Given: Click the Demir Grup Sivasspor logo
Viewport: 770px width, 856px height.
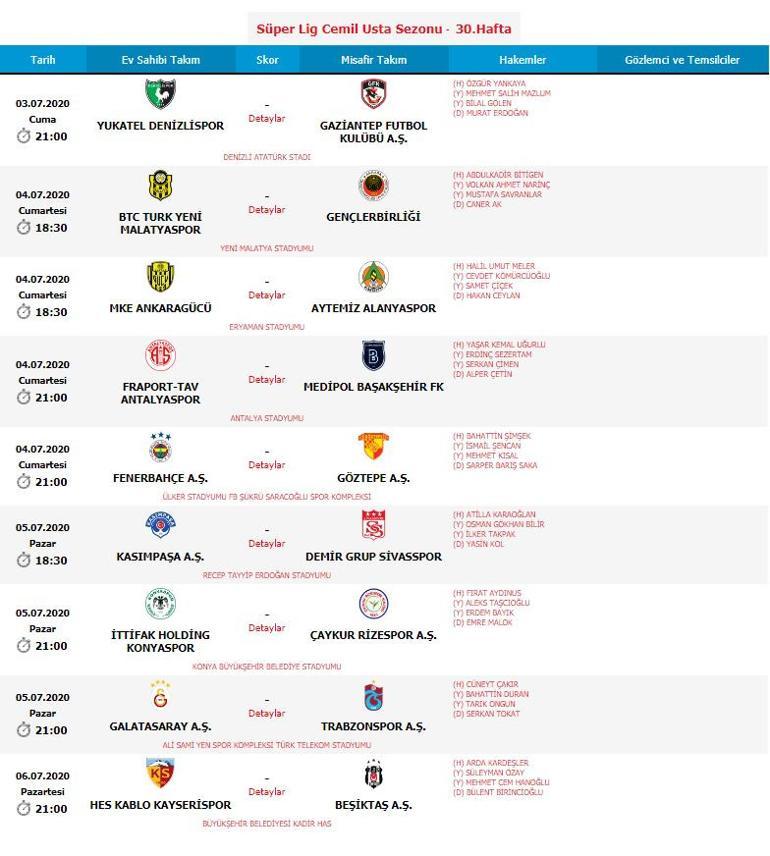Looking at the screenshot, I should coord(374,525).
